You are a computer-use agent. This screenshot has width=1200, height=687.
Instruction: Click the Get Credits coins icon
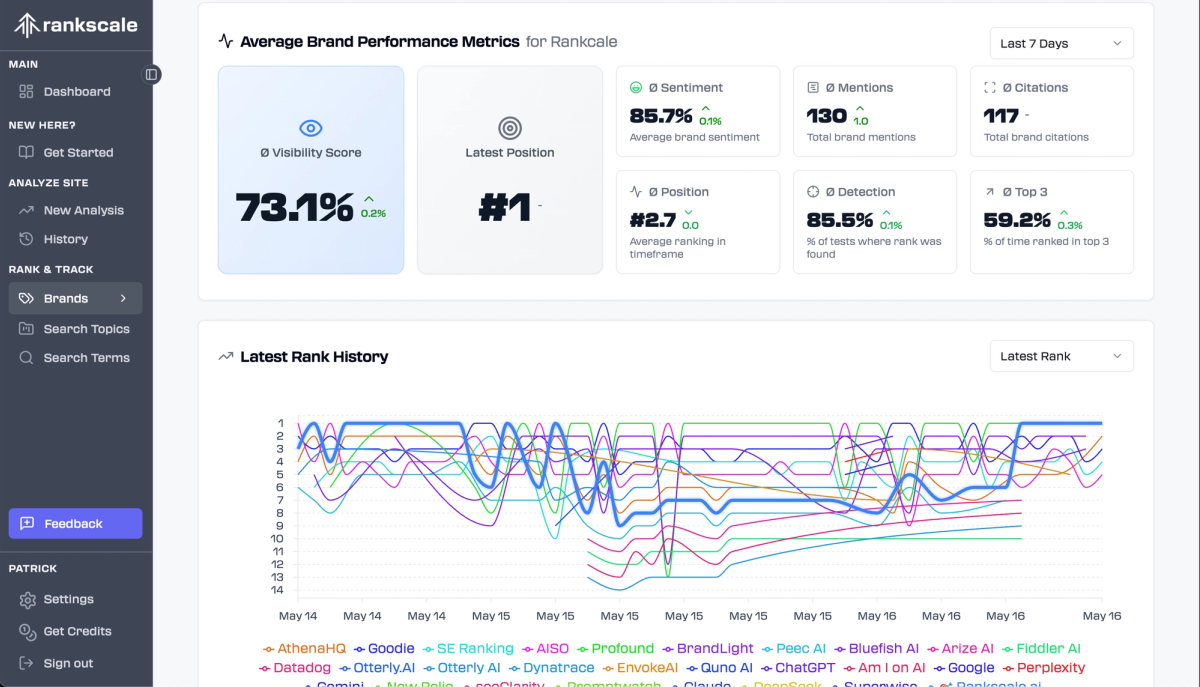pyautogui.click(x=27, y=632)
